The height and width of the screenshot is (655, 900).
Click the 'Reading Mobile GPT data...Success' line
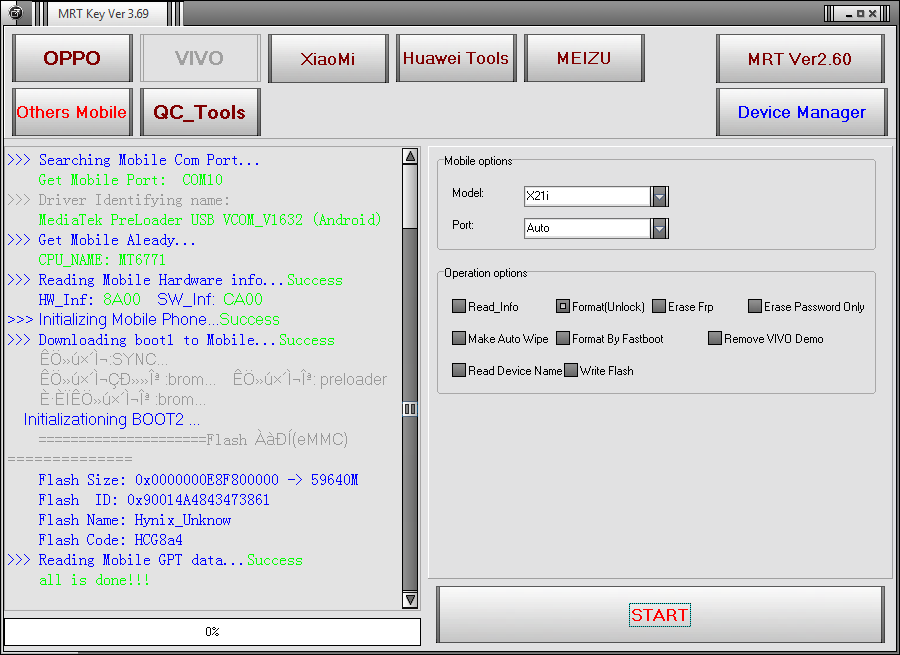coord(155,560)
